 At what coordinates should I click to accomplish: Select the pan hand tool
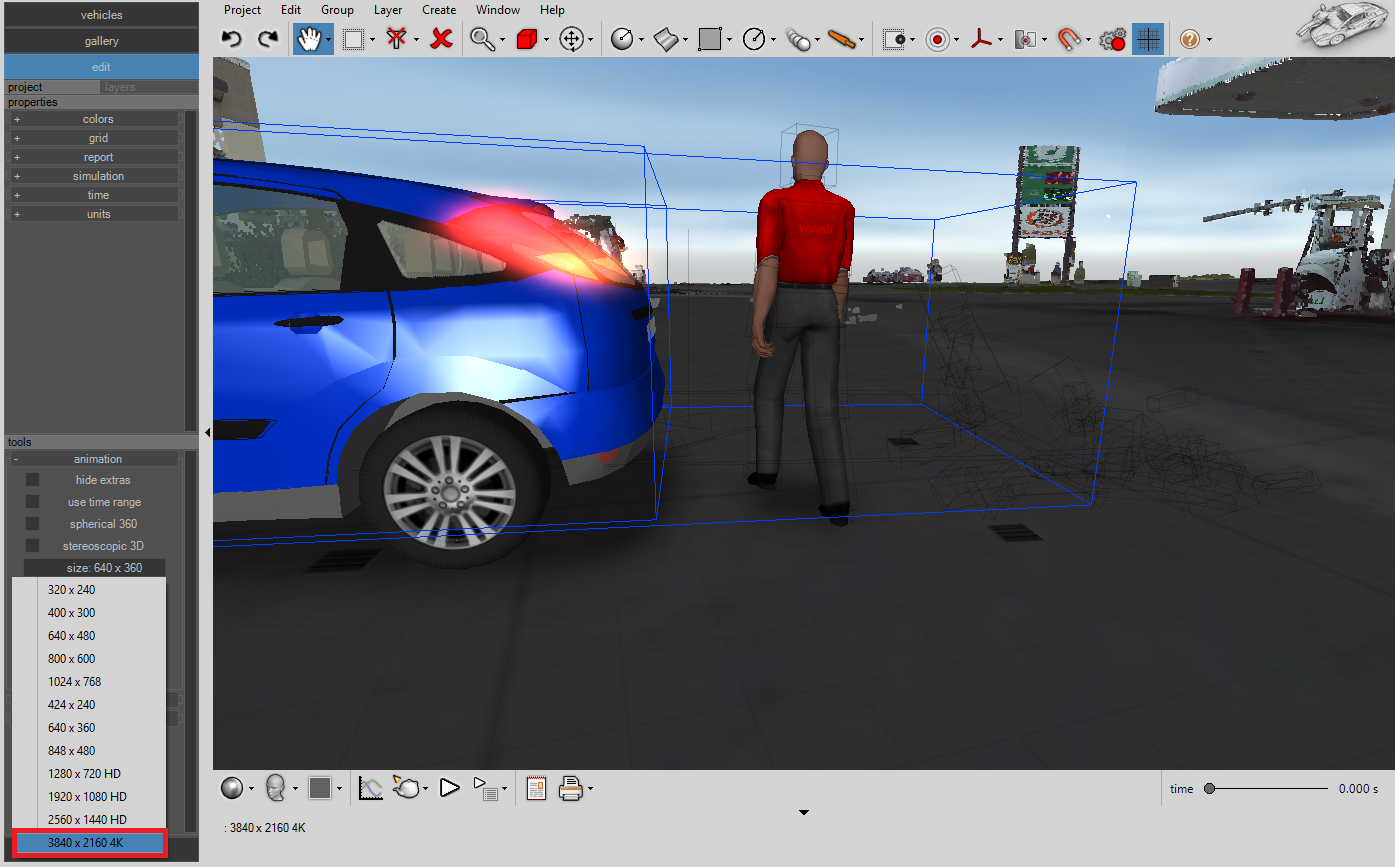310,39
